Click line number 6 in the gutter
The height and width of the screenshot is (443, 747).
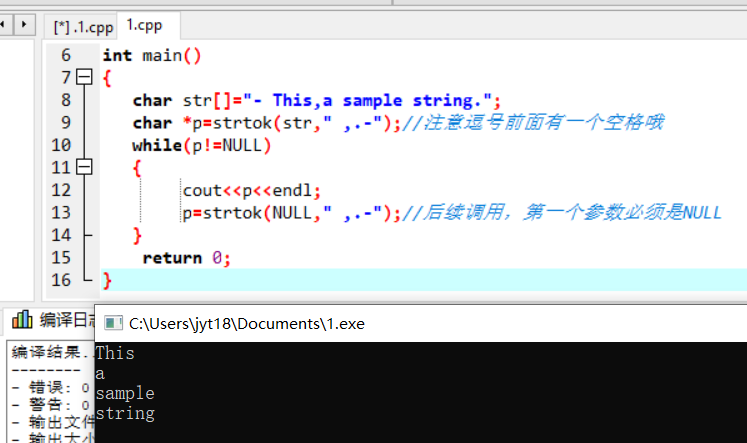[66, 55]
